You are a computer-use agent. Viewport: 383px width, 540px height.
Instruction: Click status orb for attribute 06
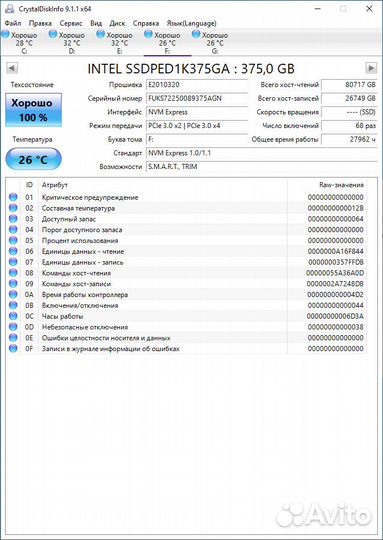click(13, 251)
